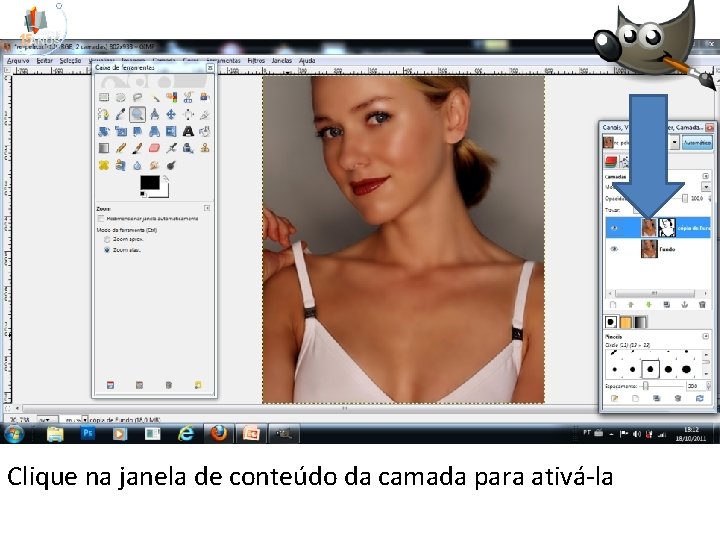Image resolution: width=720 pixels, height=540 pixels.
Task: Swap foreground and background colors arrow
Action: 165,179
